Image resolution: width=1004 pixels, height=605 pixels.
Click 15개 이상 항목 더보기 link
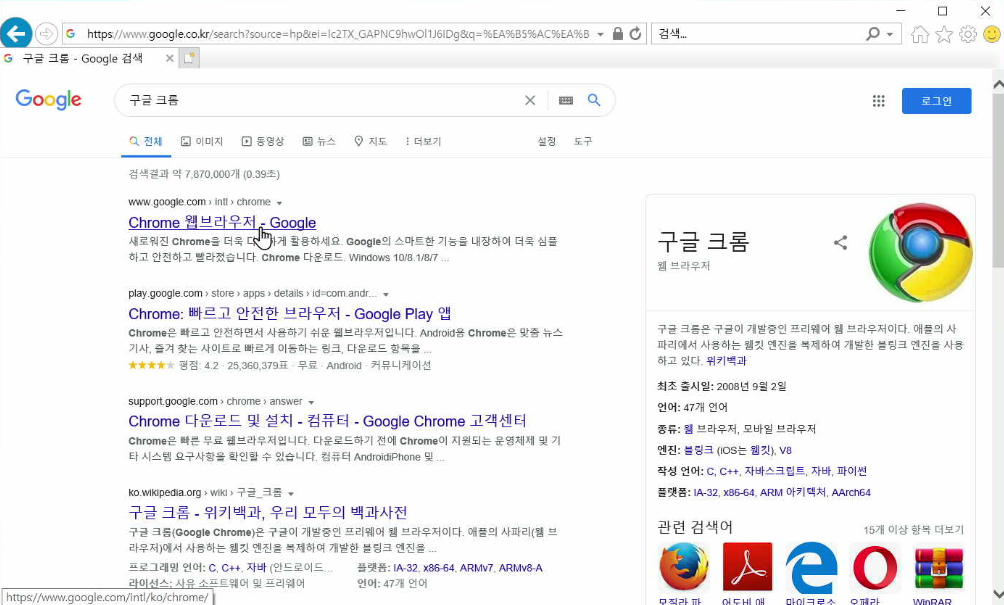913,530
